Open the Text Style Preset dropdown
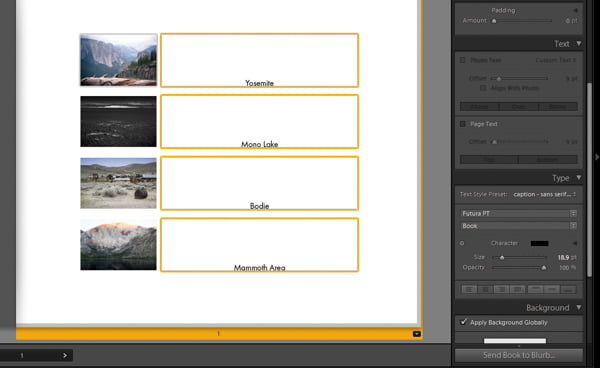This screenshot has width=600, height=368. click(545, 194)
